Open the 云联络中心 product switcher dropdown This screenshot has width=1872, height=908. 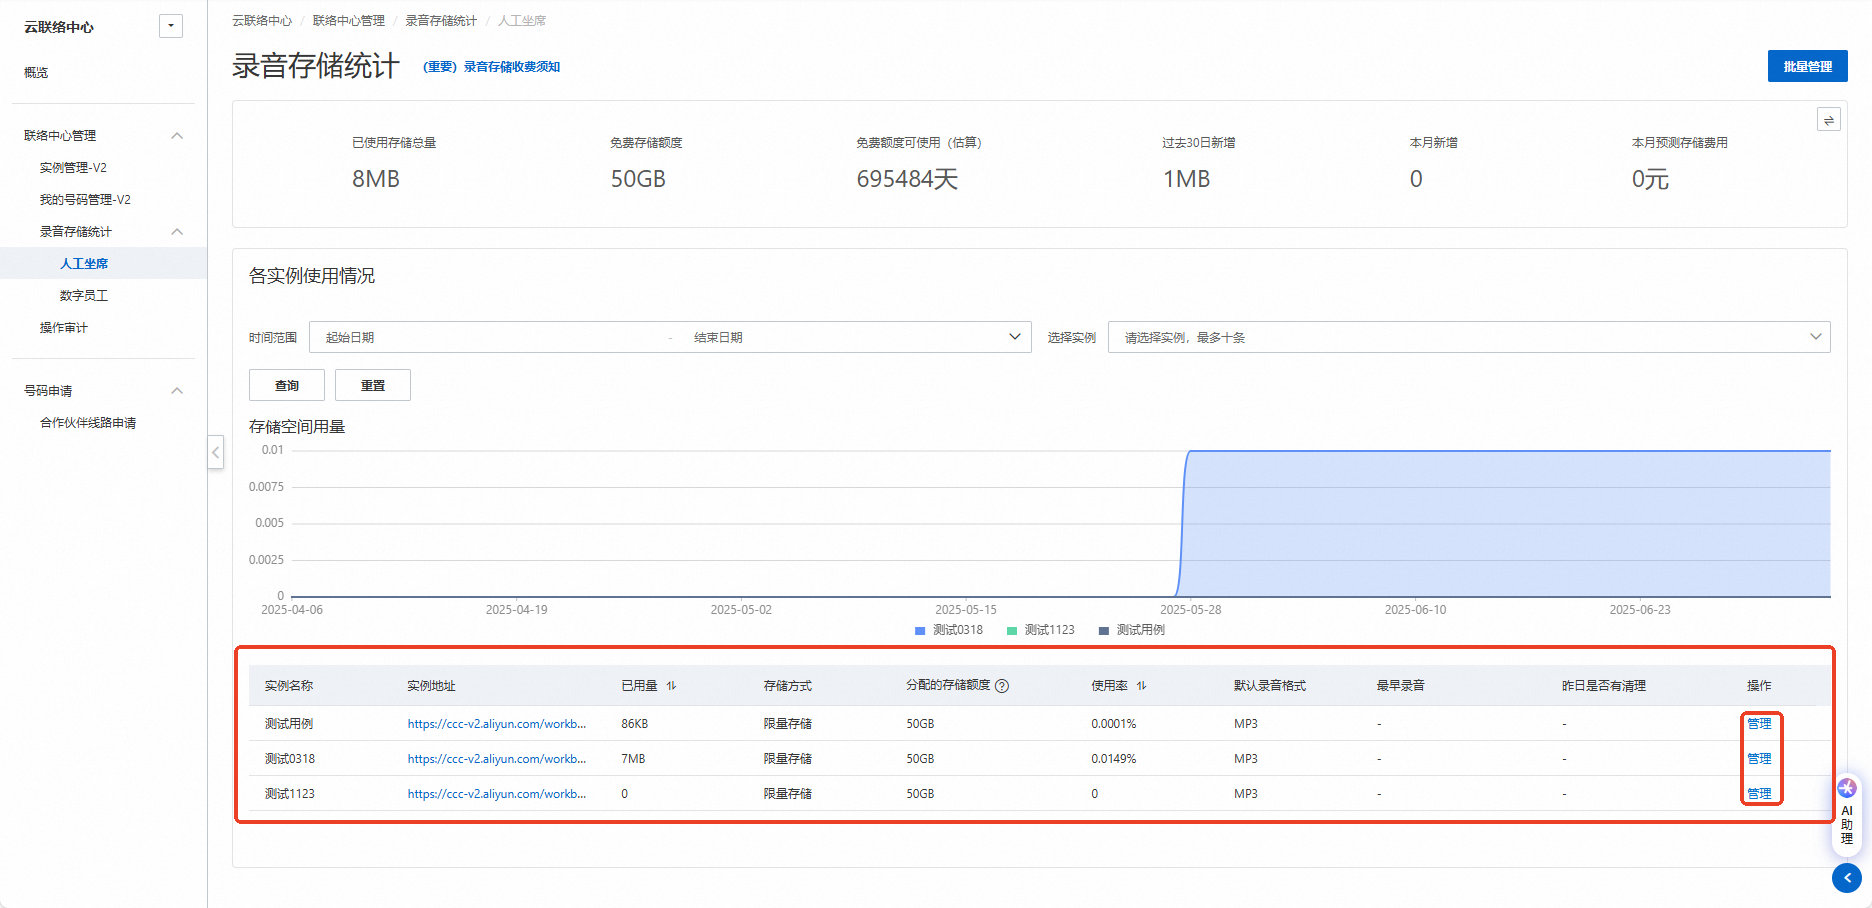[x=171, y=26]
